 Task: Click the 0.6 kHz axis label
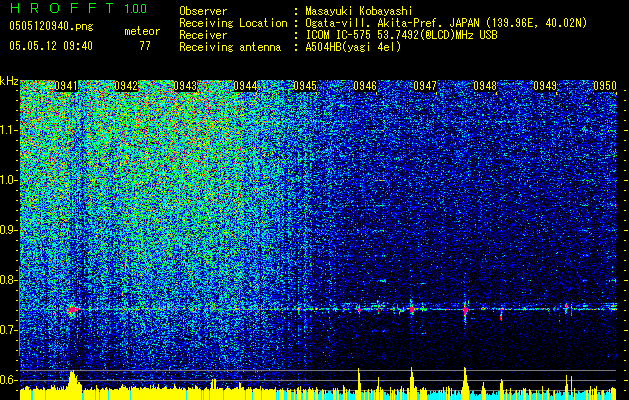tap(9, 380)
